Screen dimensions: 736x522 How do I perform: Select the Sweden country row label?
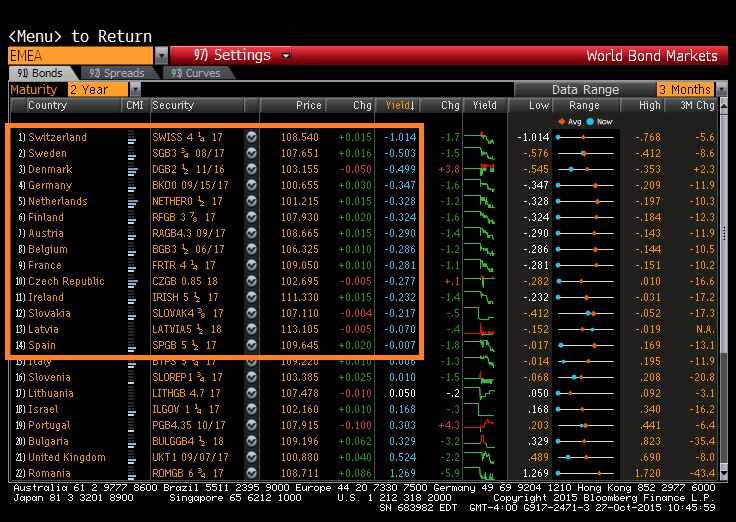click(x=47, y=153)
